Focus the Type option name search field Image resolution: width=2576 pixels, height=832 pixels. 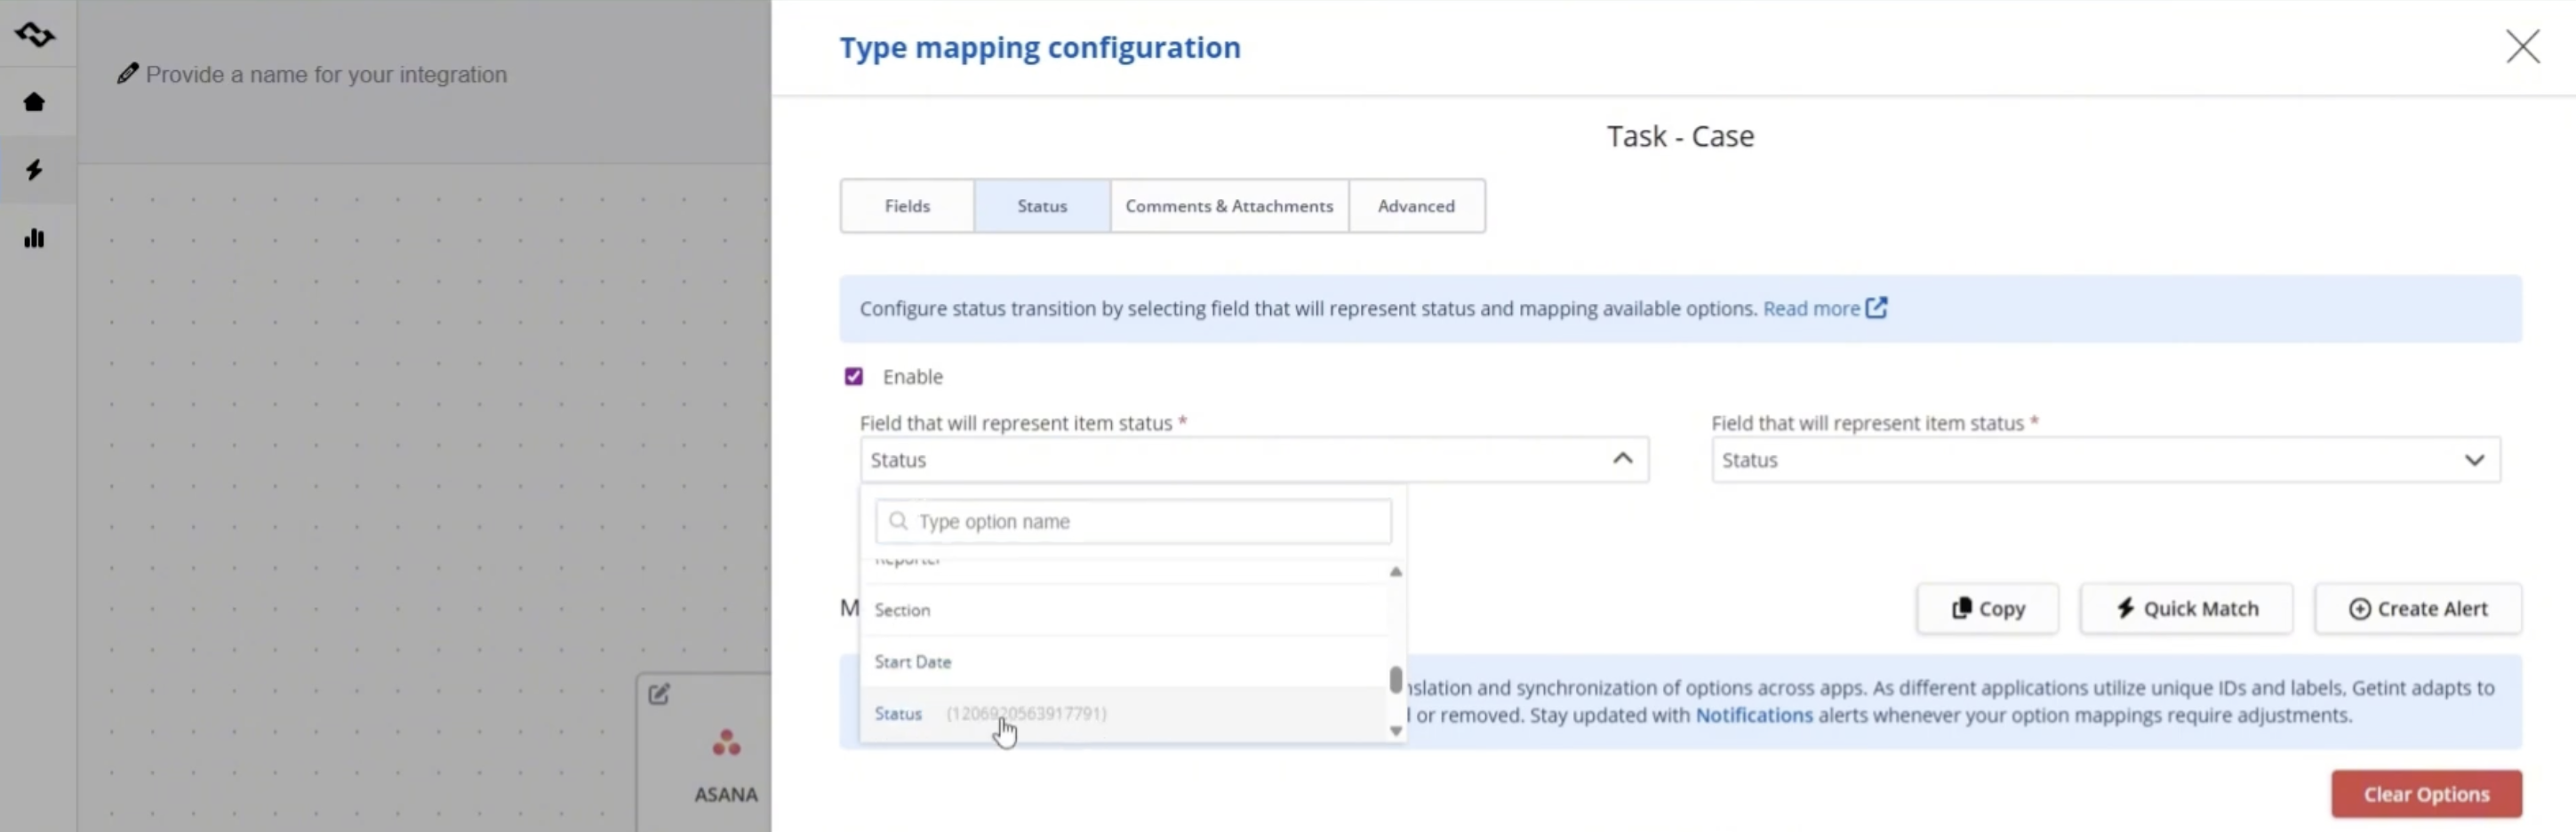tap(1133, 521)
